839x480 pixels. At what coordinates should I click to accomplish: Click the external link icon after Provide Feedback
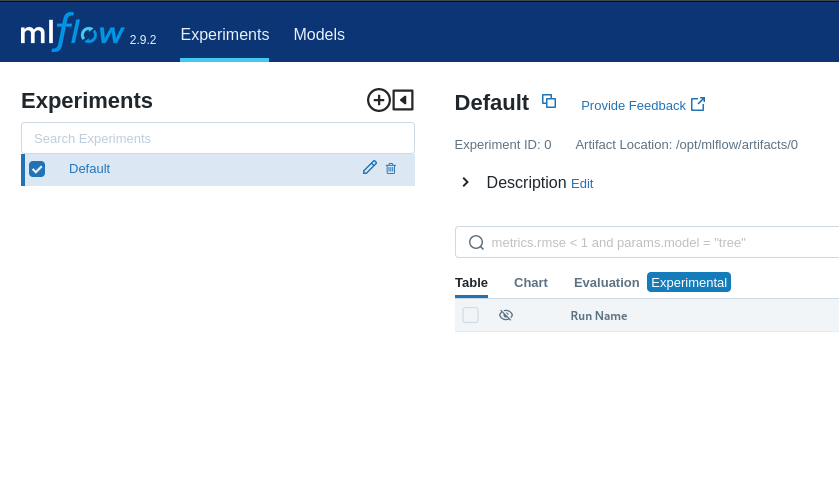698,104
